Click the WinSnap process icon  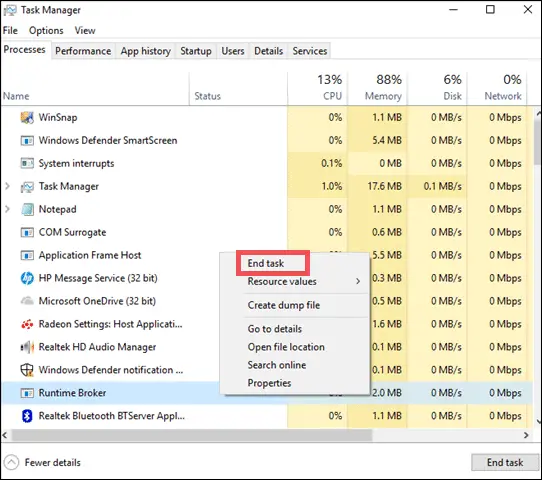pos(27,117)
